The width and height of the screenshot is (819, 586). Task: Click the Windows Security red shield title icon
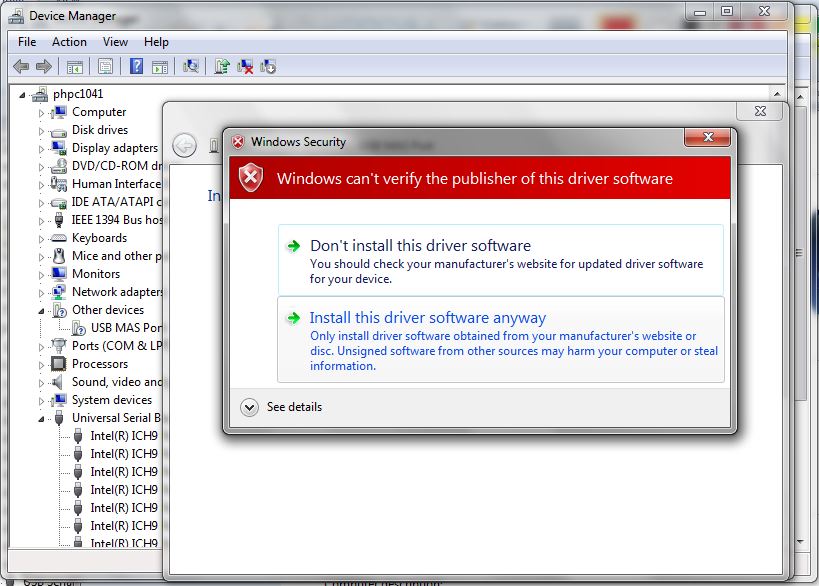pos(238,142)
